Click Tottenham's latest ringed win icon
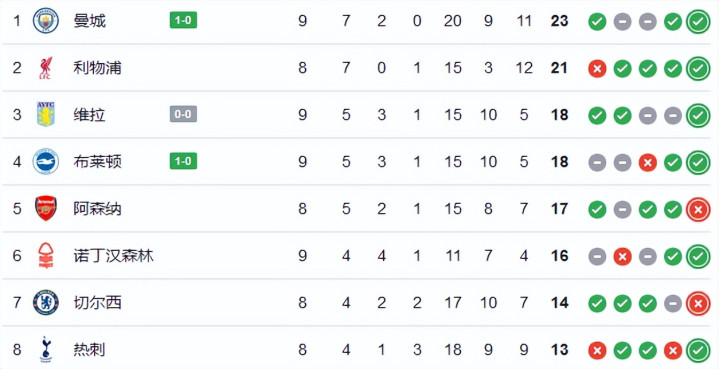Image resolution: width=719 pixels, height=369 pixels. (x=698, y=350)
